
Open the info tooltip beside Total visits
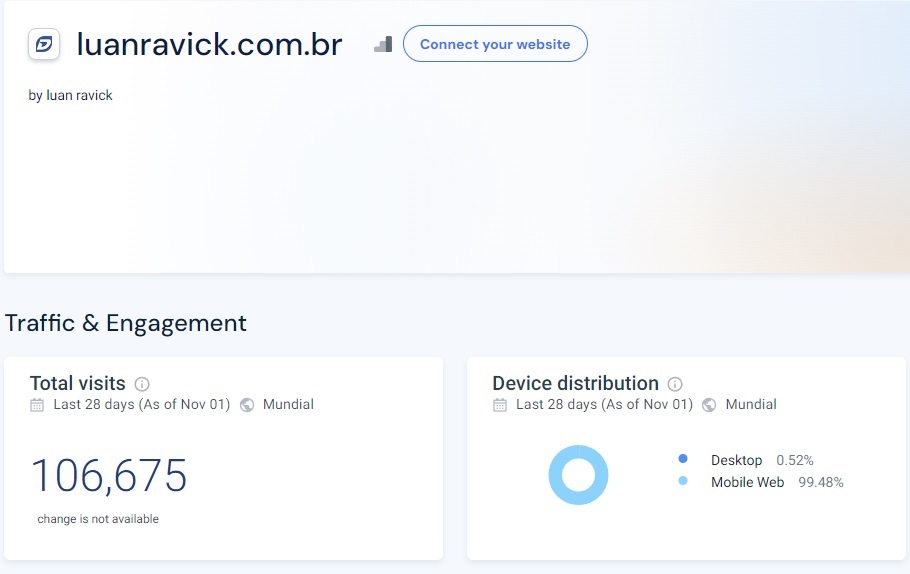coord(142,384)
